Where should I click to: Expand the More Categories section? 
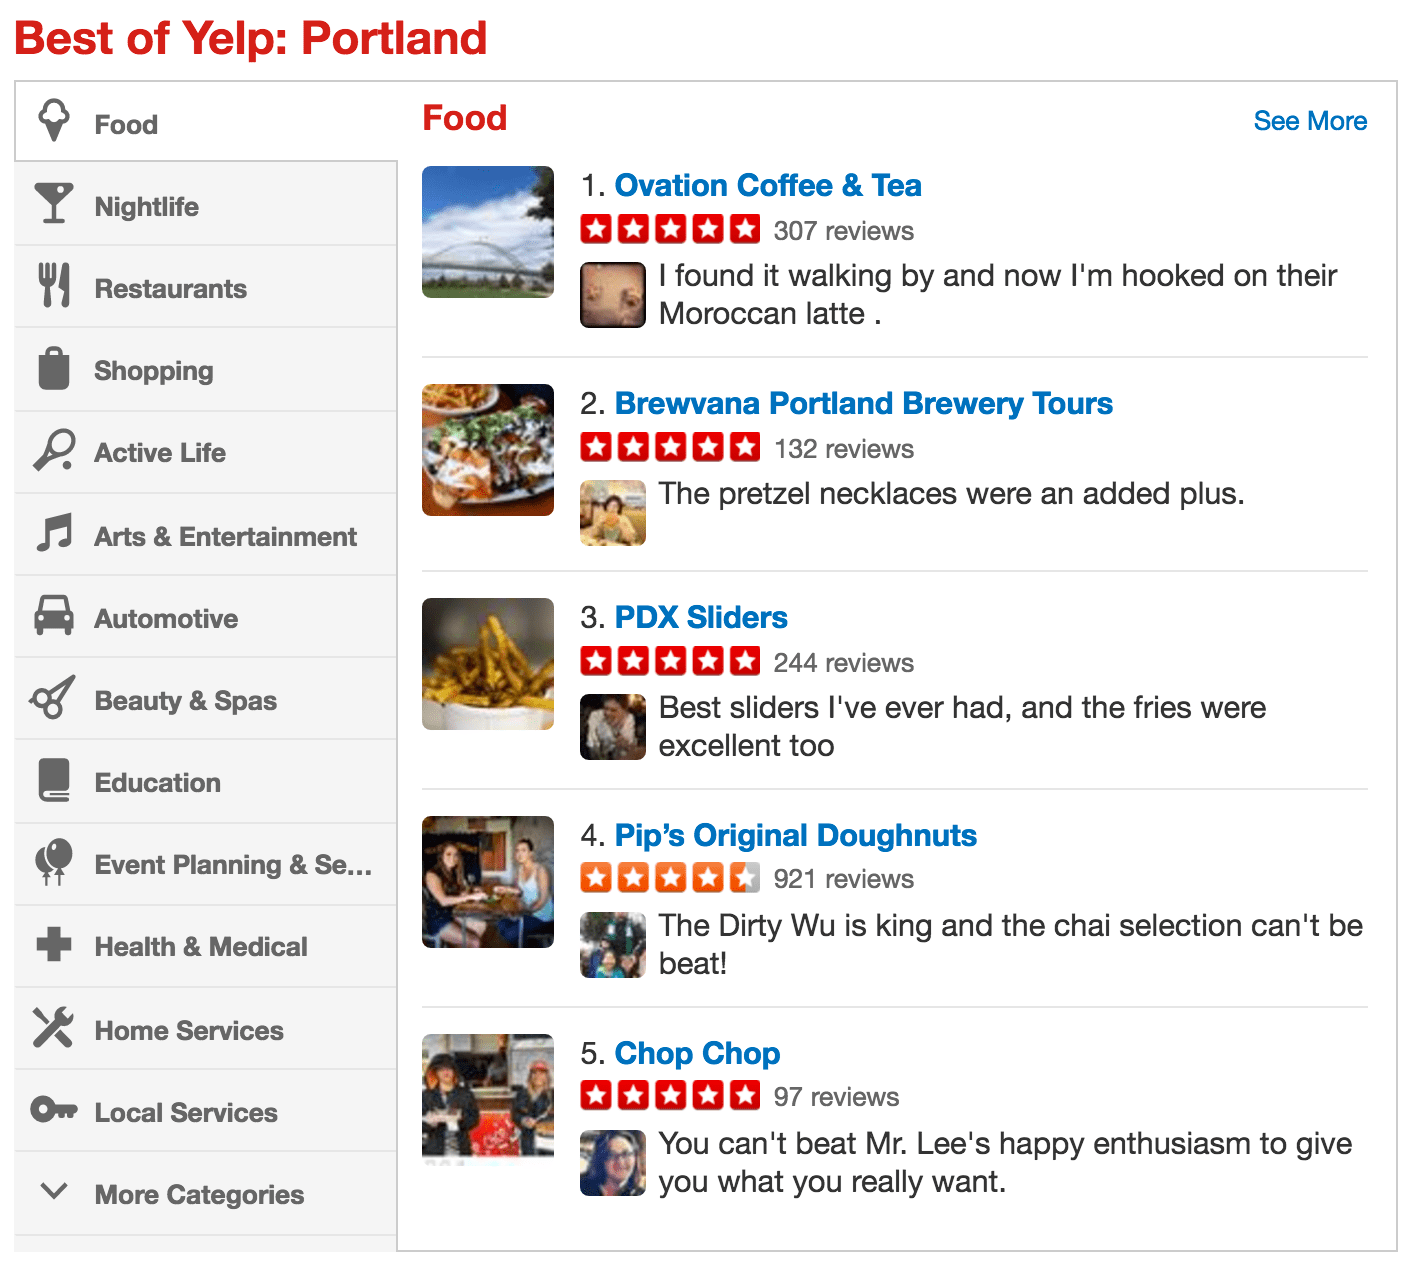click(198, 1194)
